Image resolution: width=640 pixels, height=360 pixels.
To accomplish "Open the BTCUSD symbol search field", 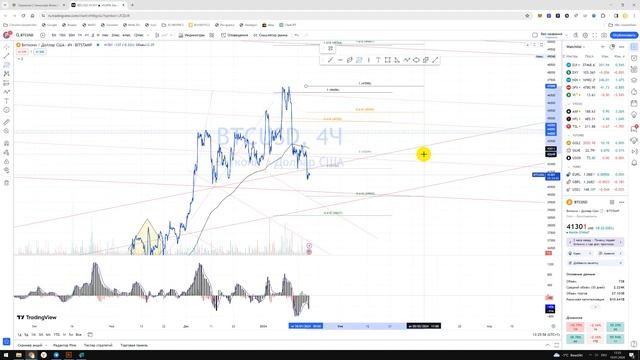I will click(24, 35).
